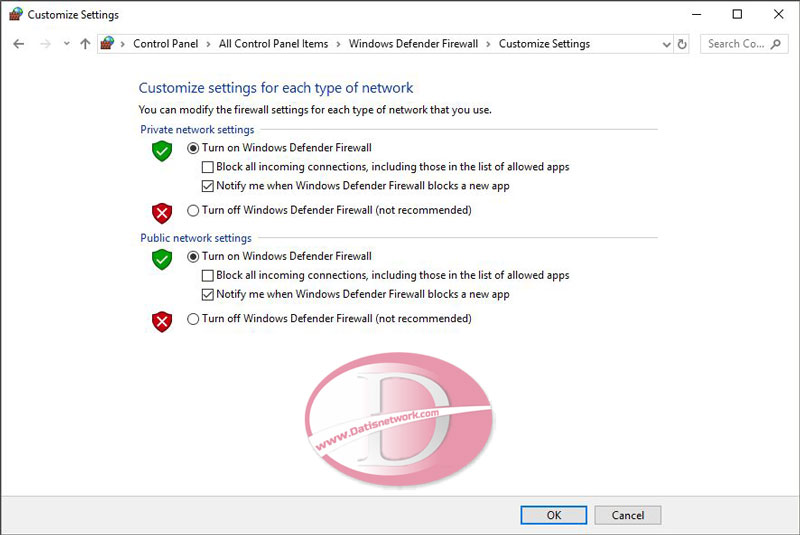Expand chevron after Windows Defender Firewall breadcrumb
The width and height of the screenshot is (800, 535).
click(488, 44)
